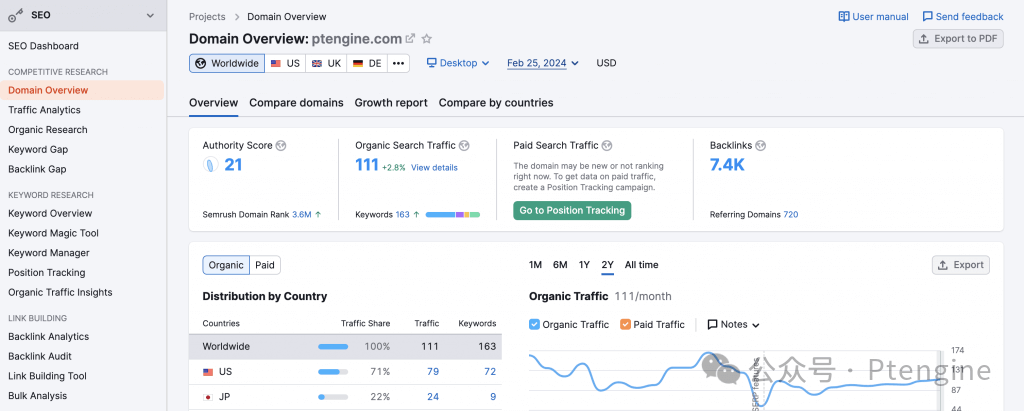Open the Feb 25, 2024 date dropdown

pyautogui.click(x=543, y=63)
